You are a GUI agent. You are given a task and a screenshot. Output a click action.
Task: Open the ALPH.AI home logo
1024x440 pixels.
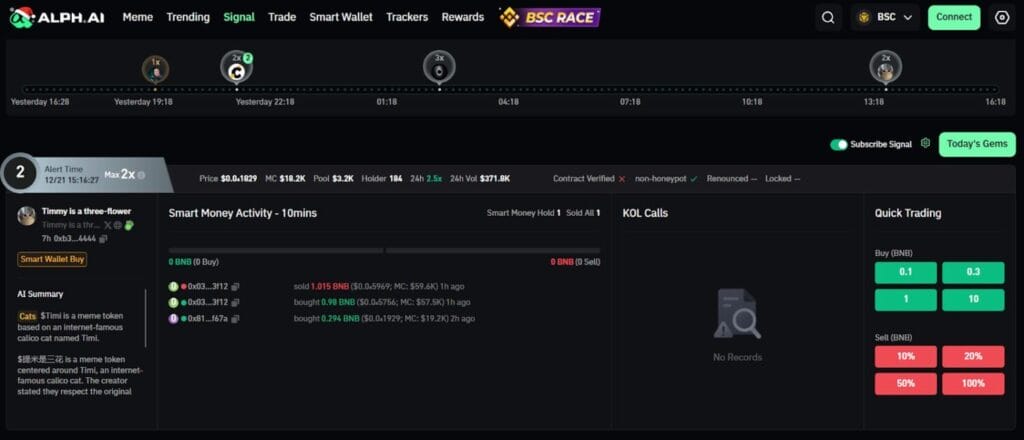pyautogui.click(x=56, y=18)
